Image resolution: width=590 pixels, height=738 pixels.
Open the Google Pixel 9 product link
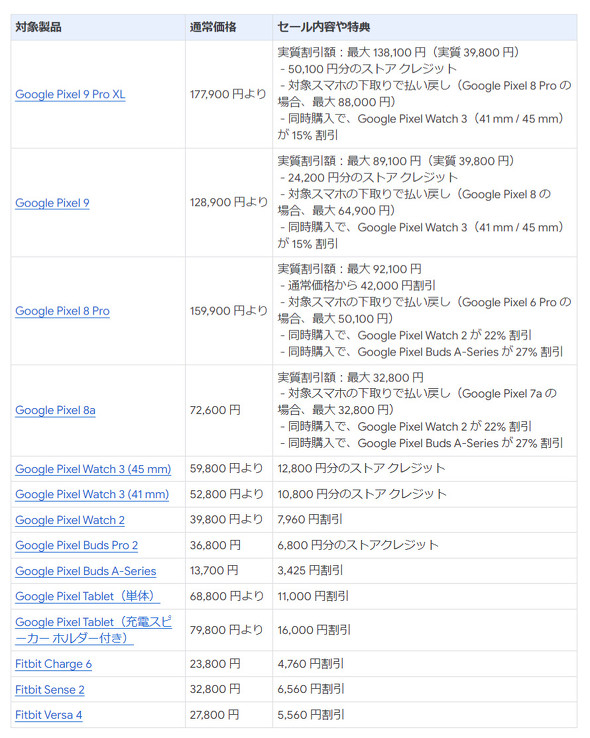pos(52,203)
